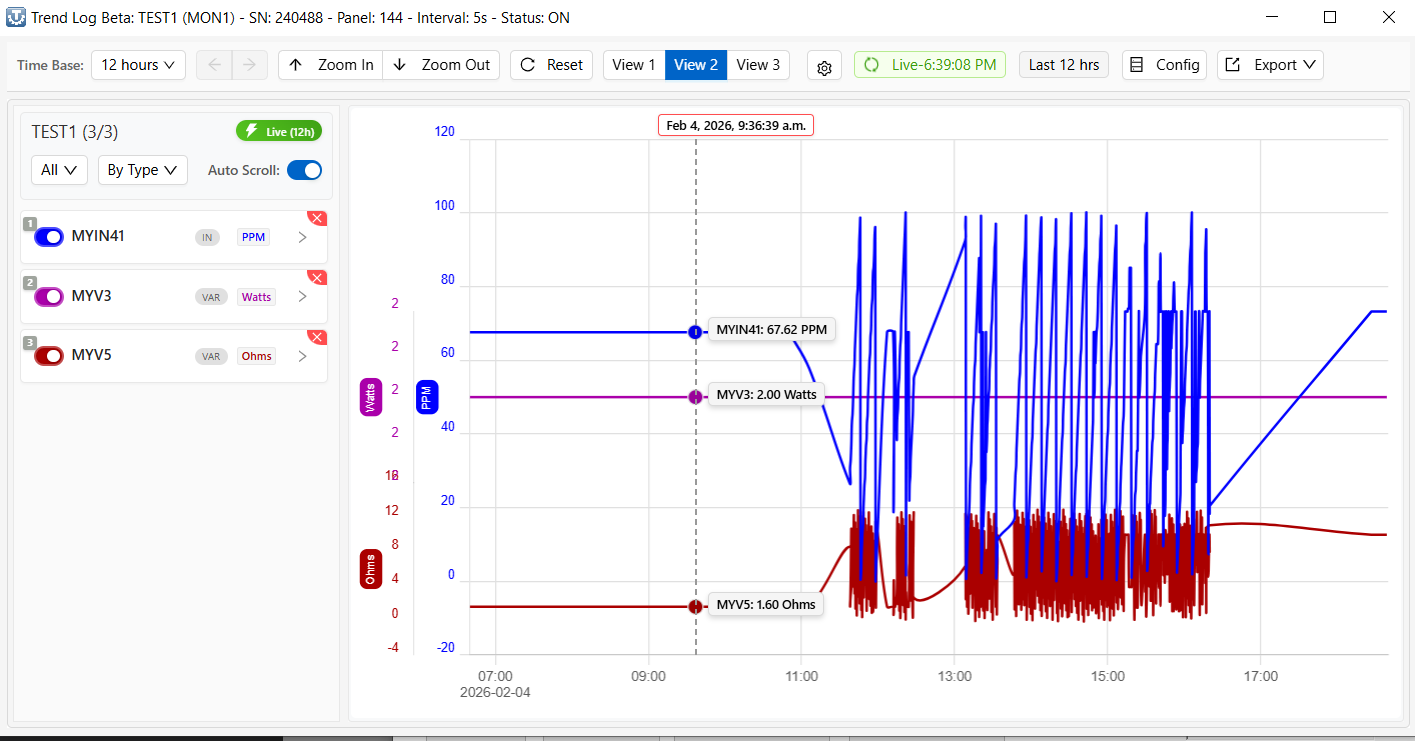Click the green Live refresh status icon

[x=871, y=65]
